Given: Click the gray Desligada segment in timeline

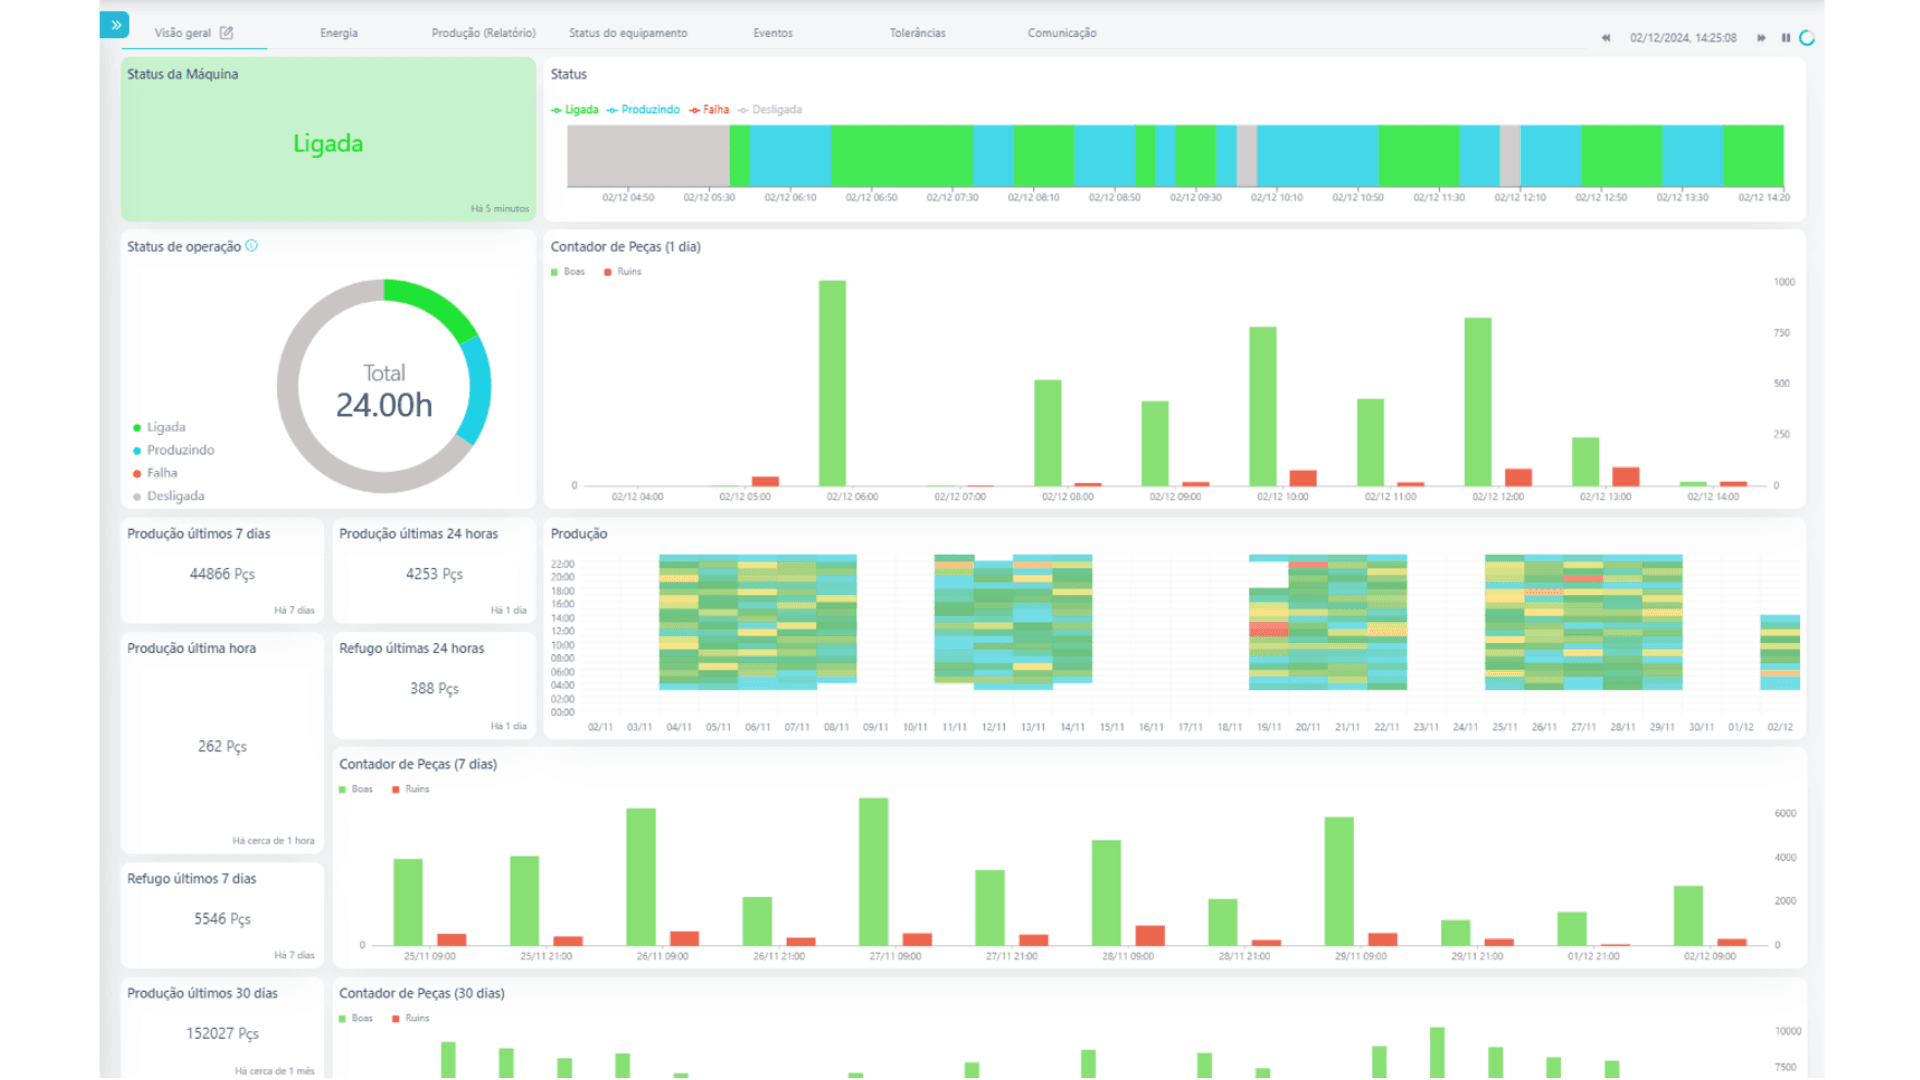Looking at the screenshot, I should pos(648,156).
